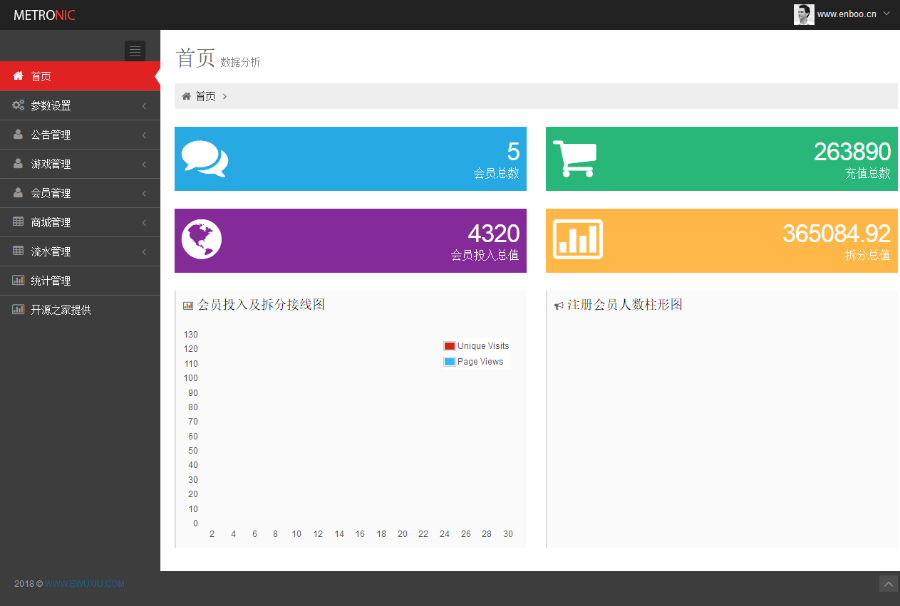Toggle the red Unique Visits legend swatch
Viewport: 900px width, 606px height.
point(449,346)
